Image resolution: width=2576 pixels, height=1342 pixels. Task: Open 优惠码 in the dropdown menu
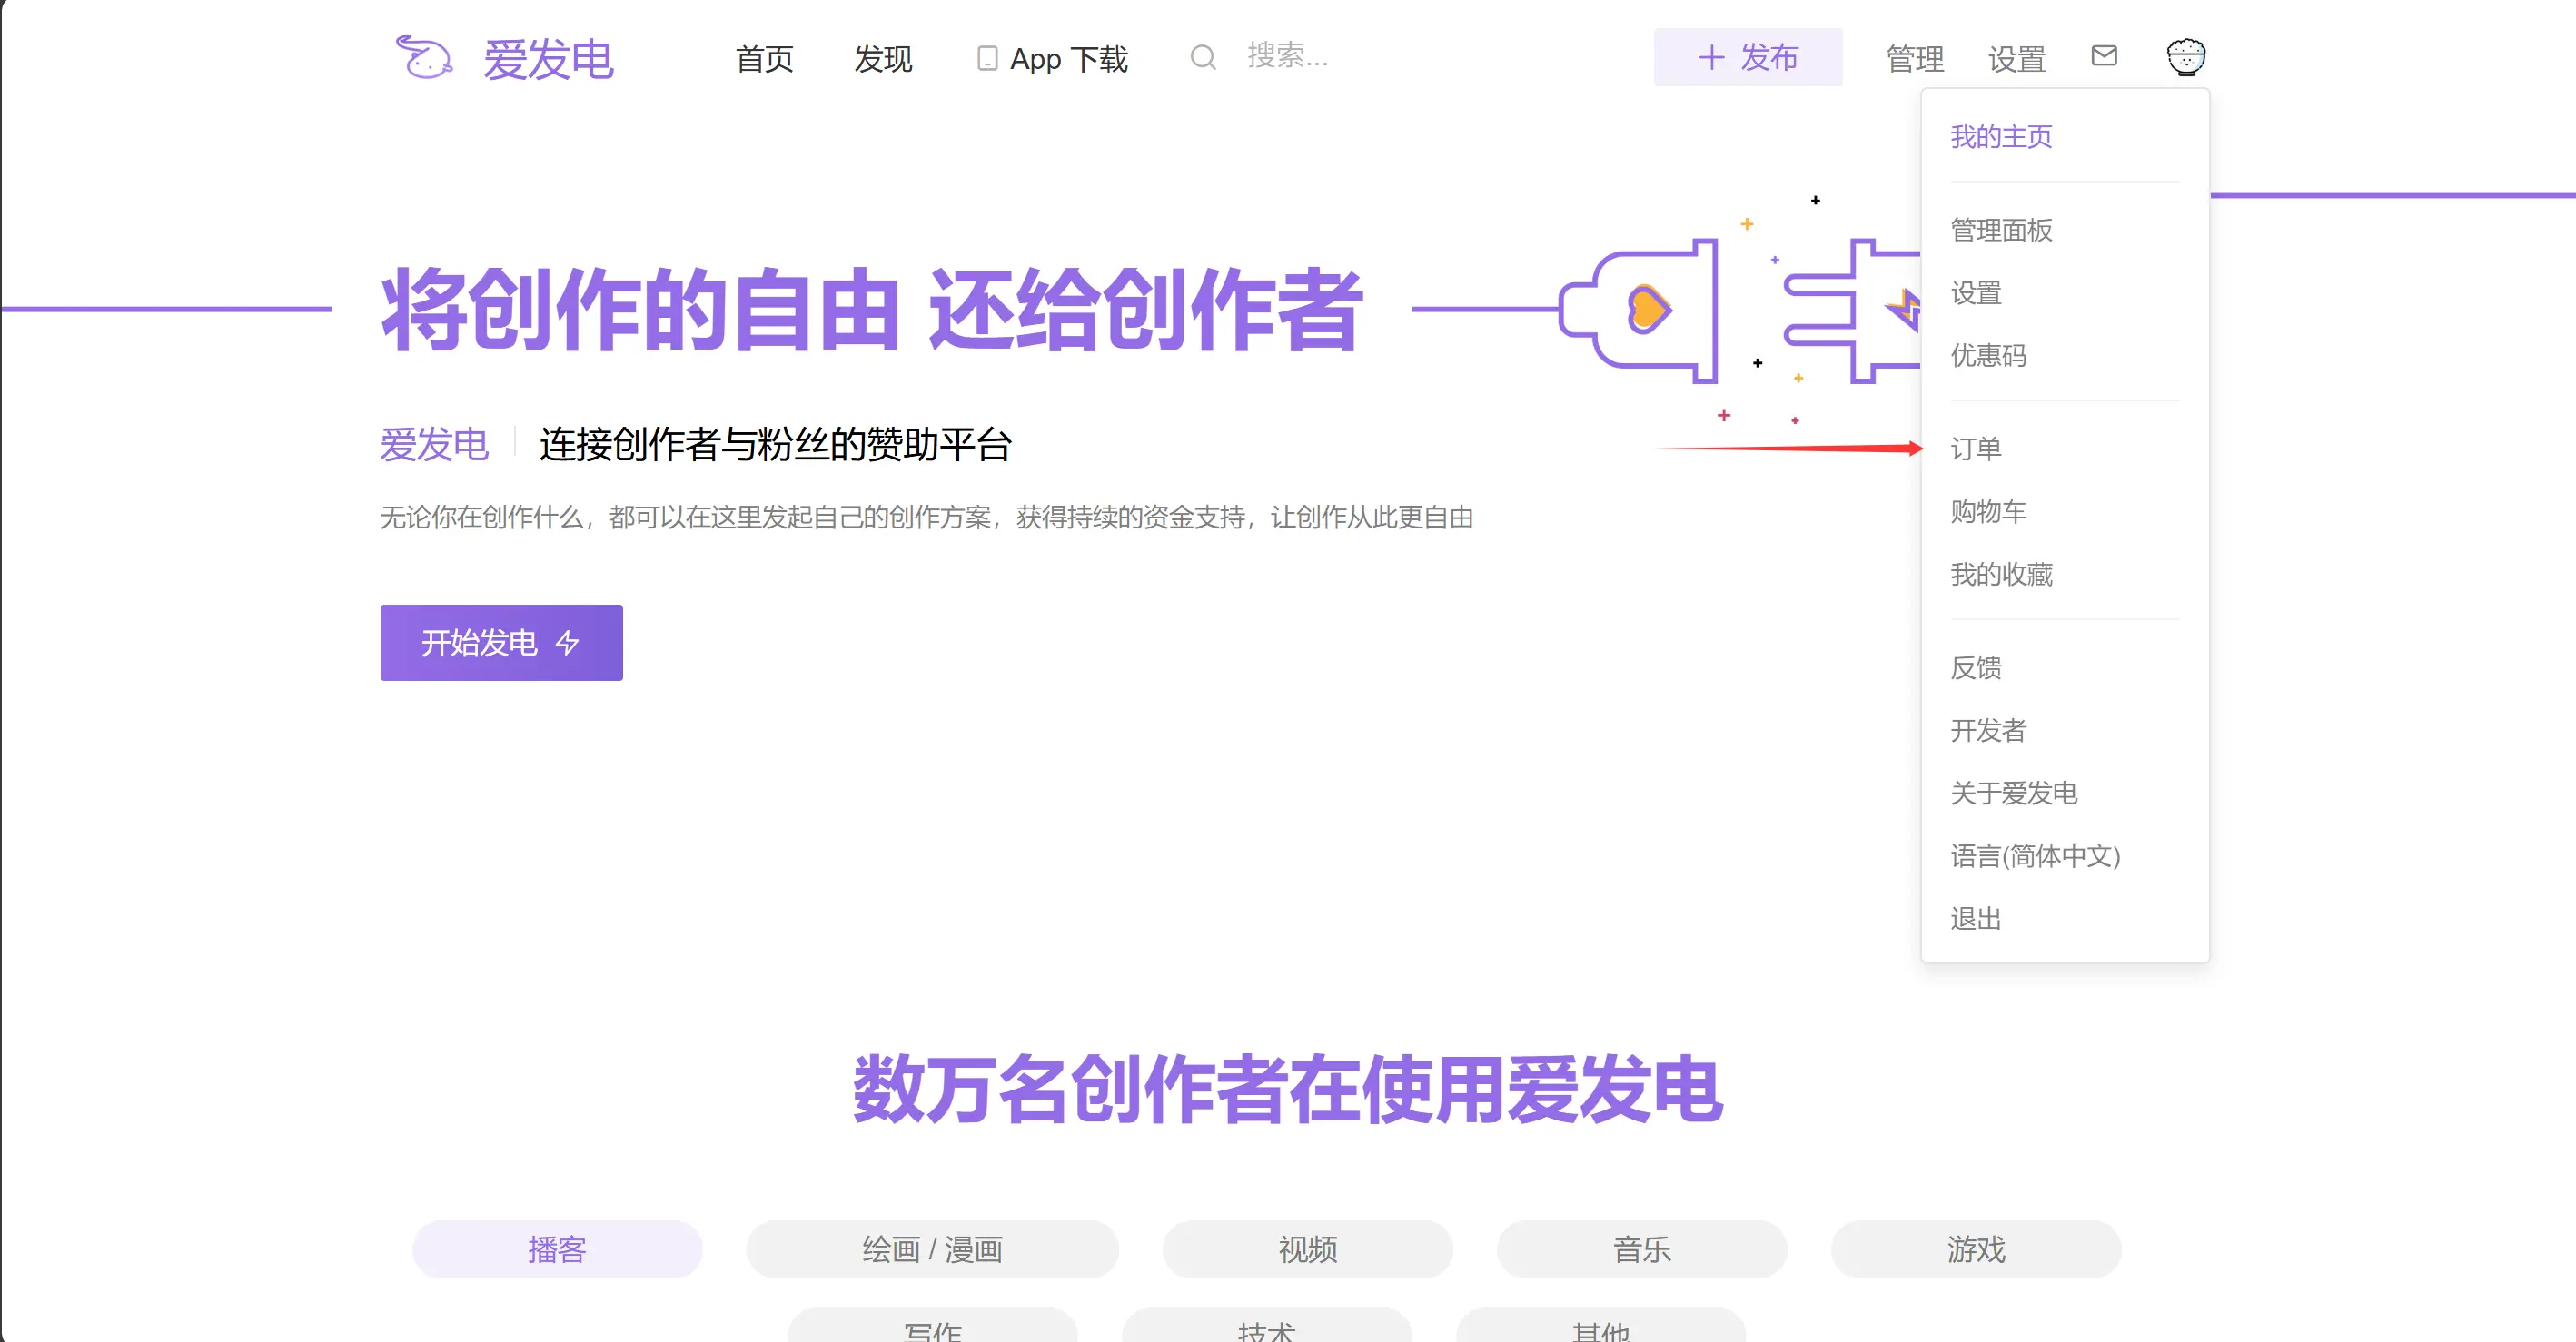click(1988, 355)
